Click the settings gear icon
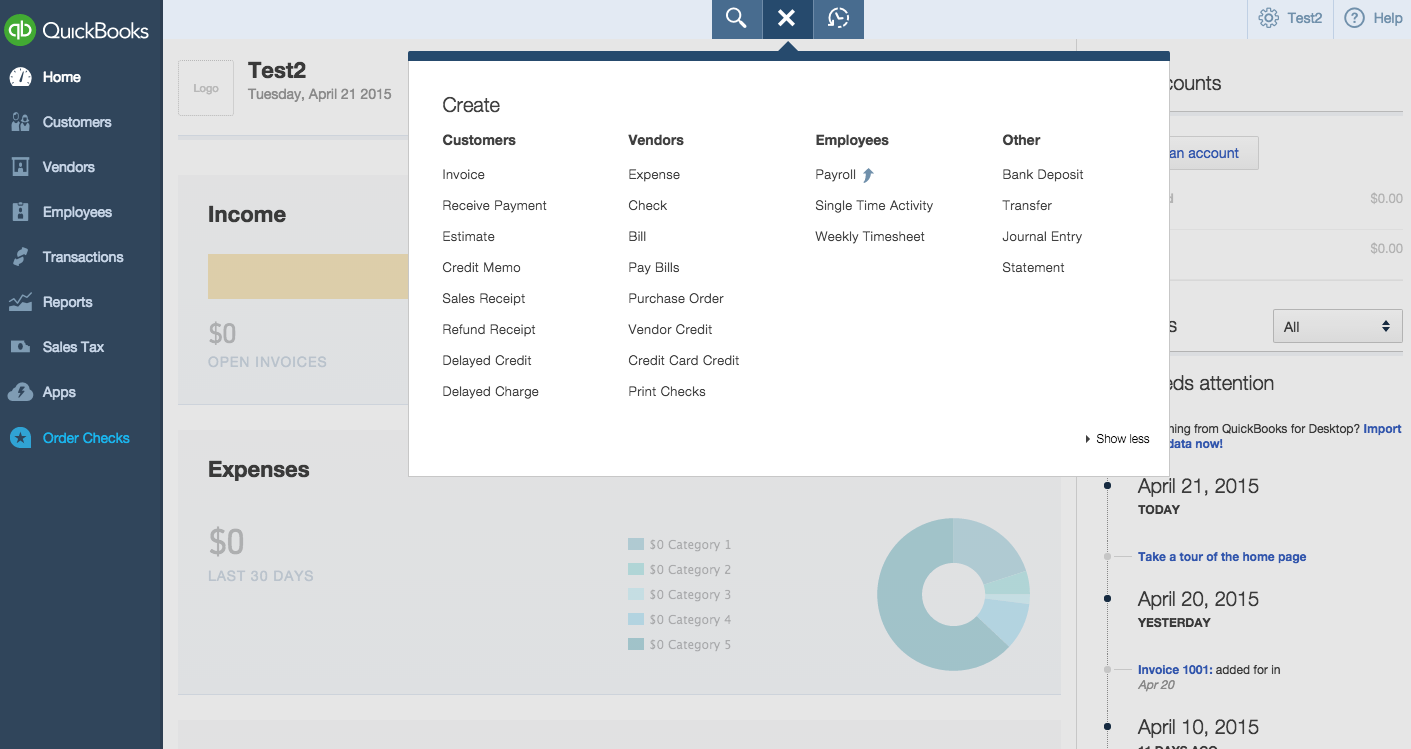Viewport: 1411px width, 749px height. 1268,18
